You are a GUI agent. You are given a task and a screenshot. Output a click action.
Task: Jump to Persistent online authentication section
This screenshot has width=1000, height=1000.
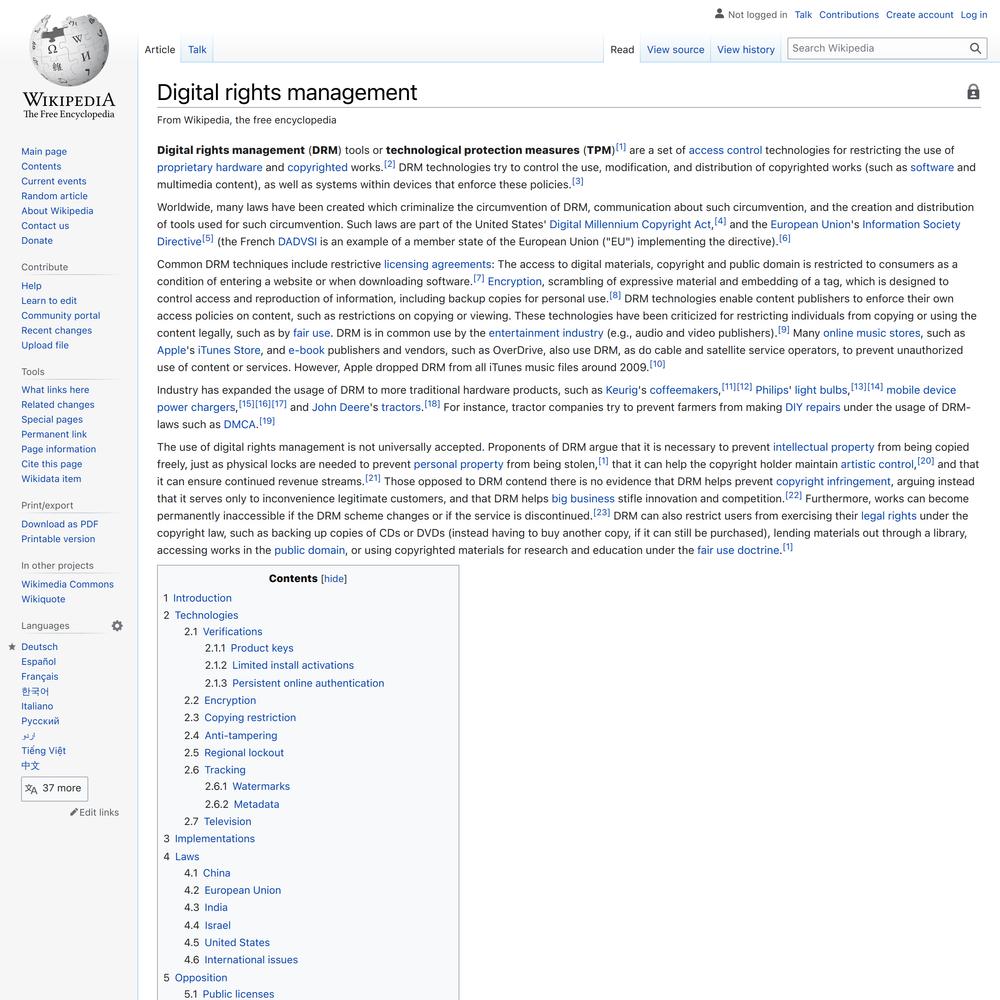[308, 683]
